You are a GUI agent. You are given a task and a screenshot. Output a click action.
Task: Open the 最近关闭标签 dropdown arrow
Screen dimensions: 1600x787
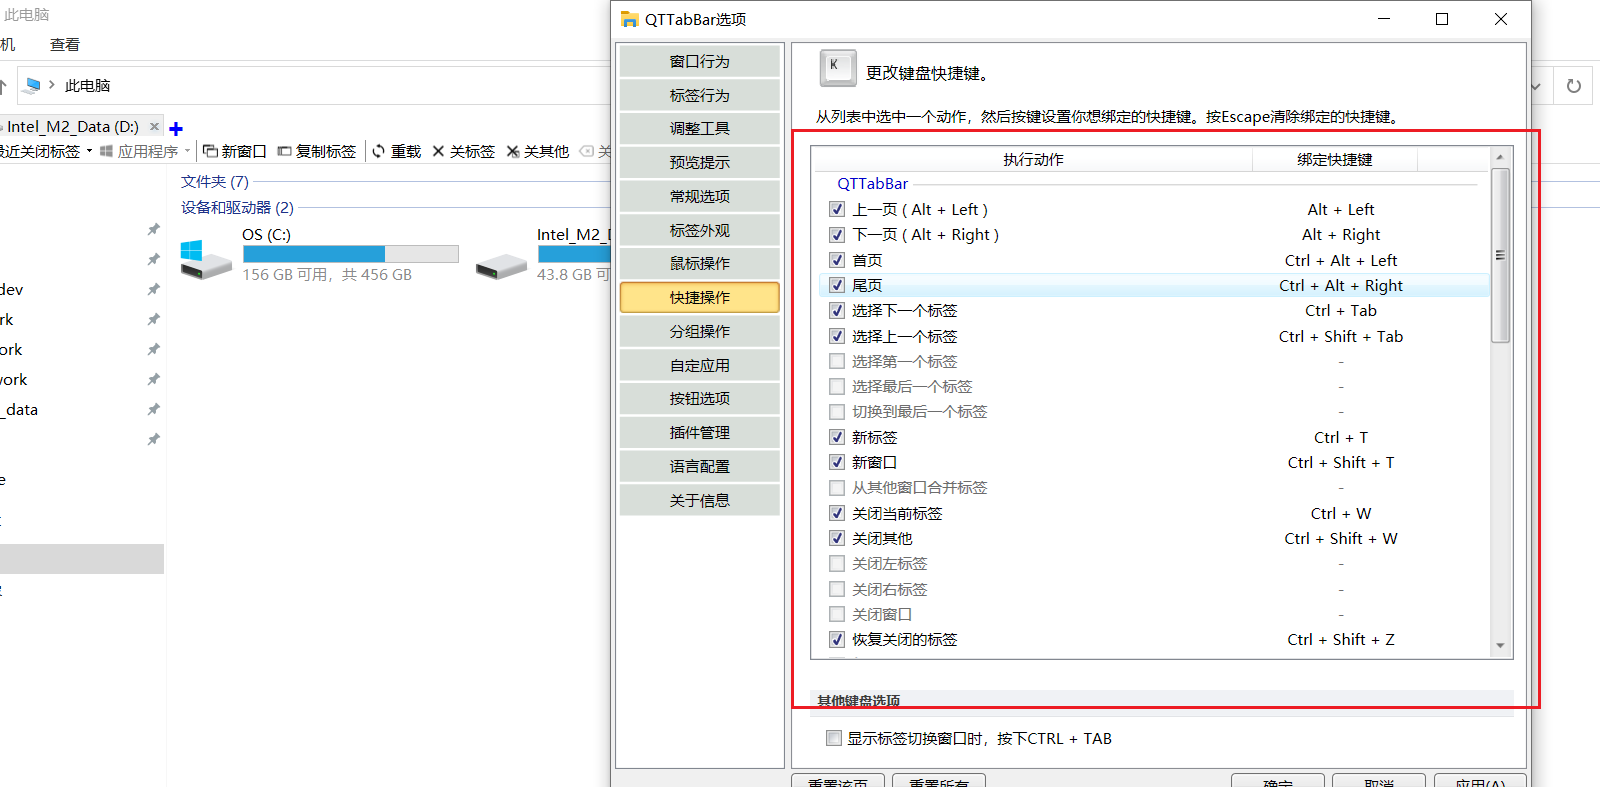coord(89,151)
